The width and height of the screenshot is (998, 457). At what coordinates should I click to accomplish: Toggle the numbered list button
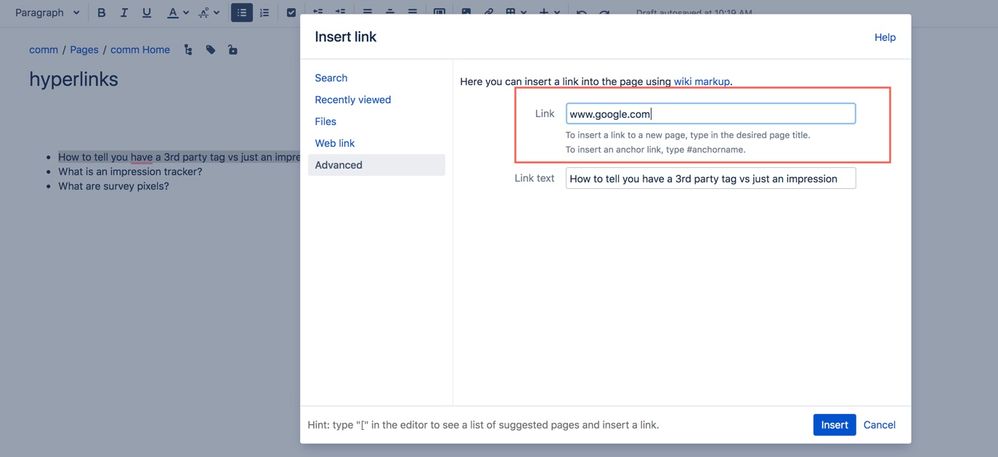point(264,12)
